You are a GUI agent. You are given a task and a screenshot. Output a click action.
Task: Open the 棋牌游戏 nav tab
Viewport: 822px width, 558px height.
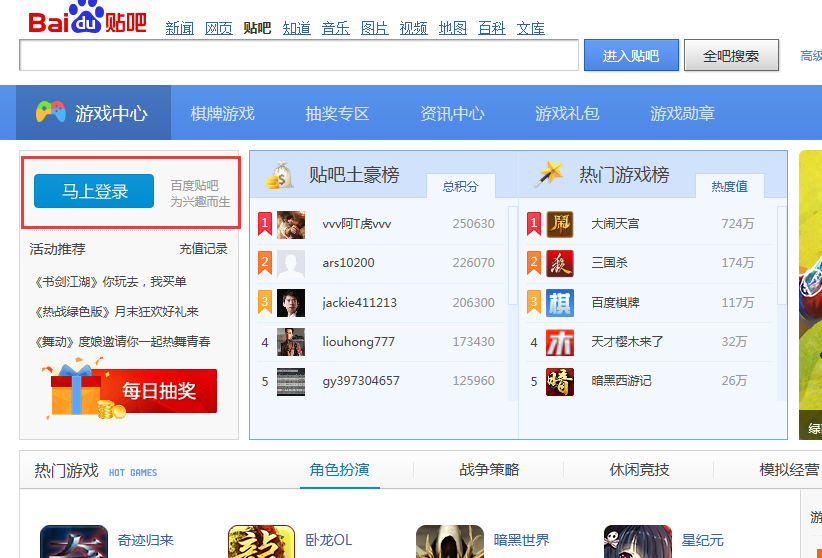222,113
